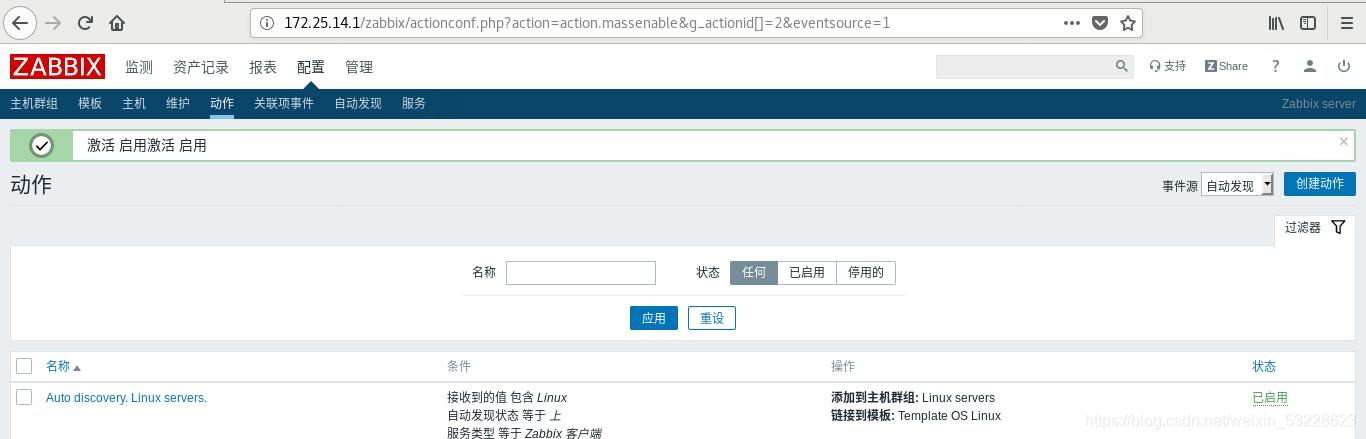Click the browser address bar URL
This screenshot has height=439, width=1366.
point(587,22)
